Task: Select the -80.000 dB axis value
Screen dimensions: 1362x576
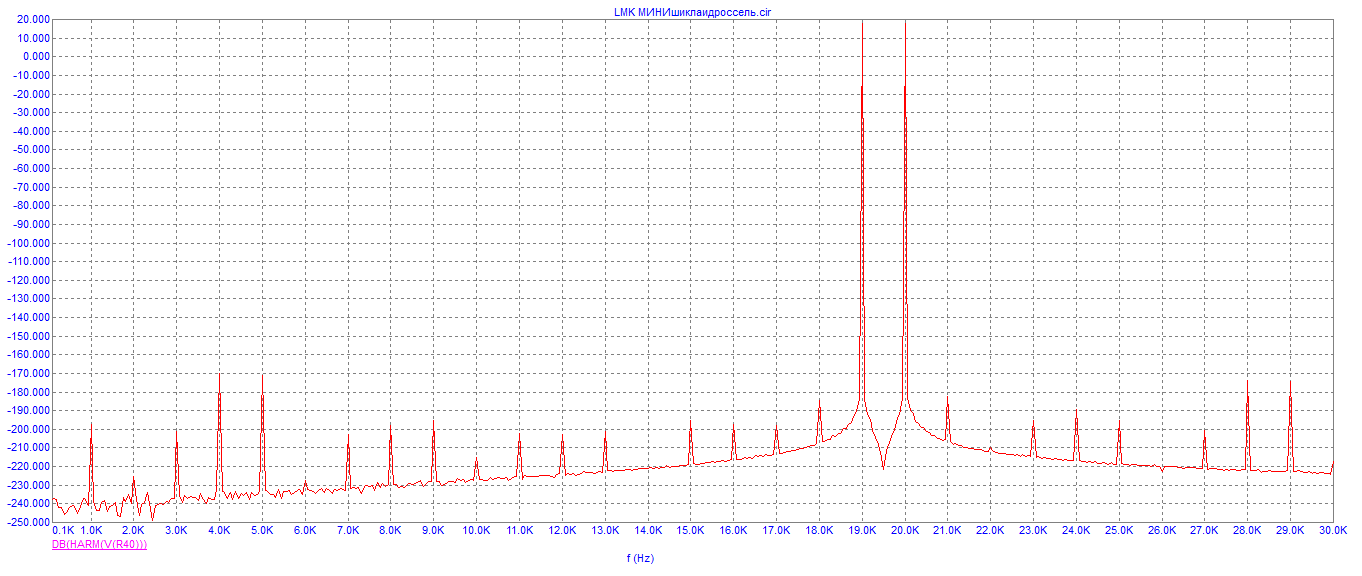Action: point(31,206)
